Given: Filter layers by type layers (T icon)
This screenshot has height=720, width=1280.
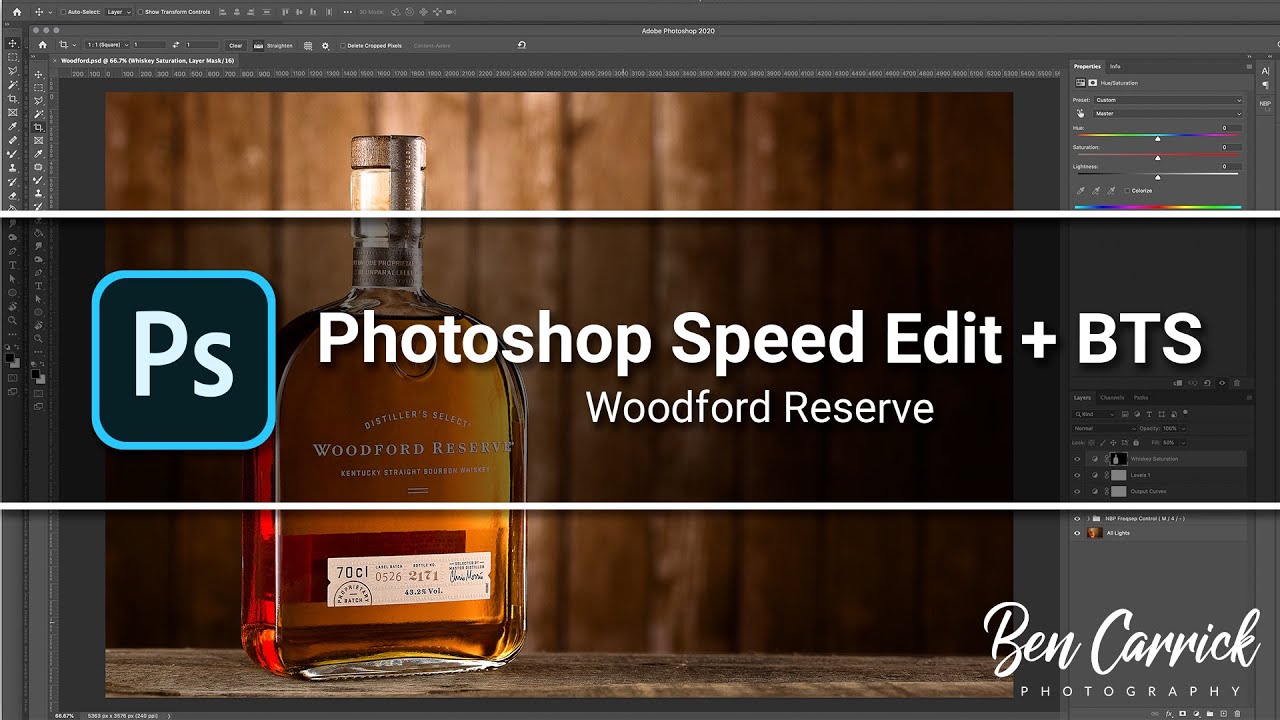Looking at the screenshot, I should (x=1147, y=413).
